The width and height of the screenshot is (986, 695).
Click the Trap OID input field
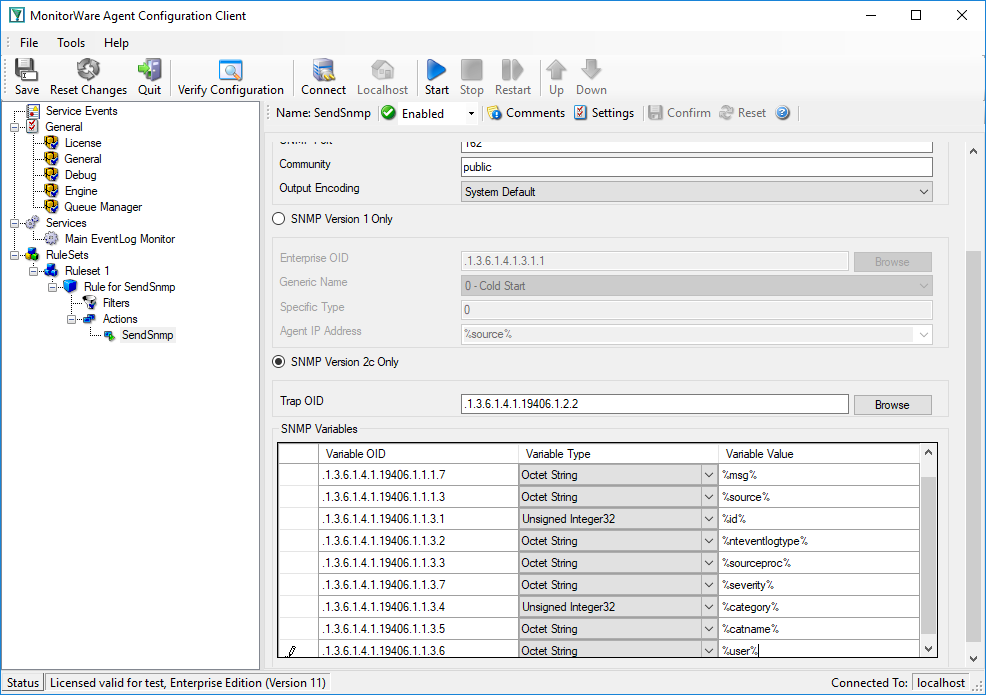[655, 404]
